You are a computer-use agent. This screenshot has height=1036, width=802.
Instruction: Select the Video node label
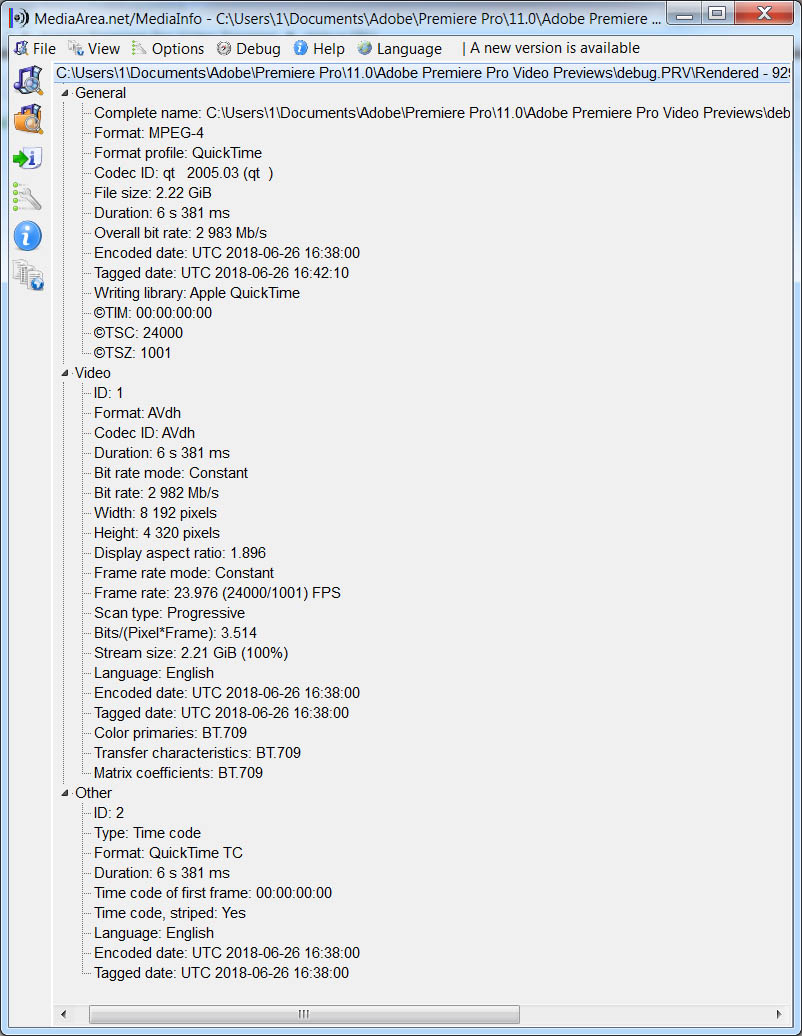pyautogui.click(x=93, y=373)
